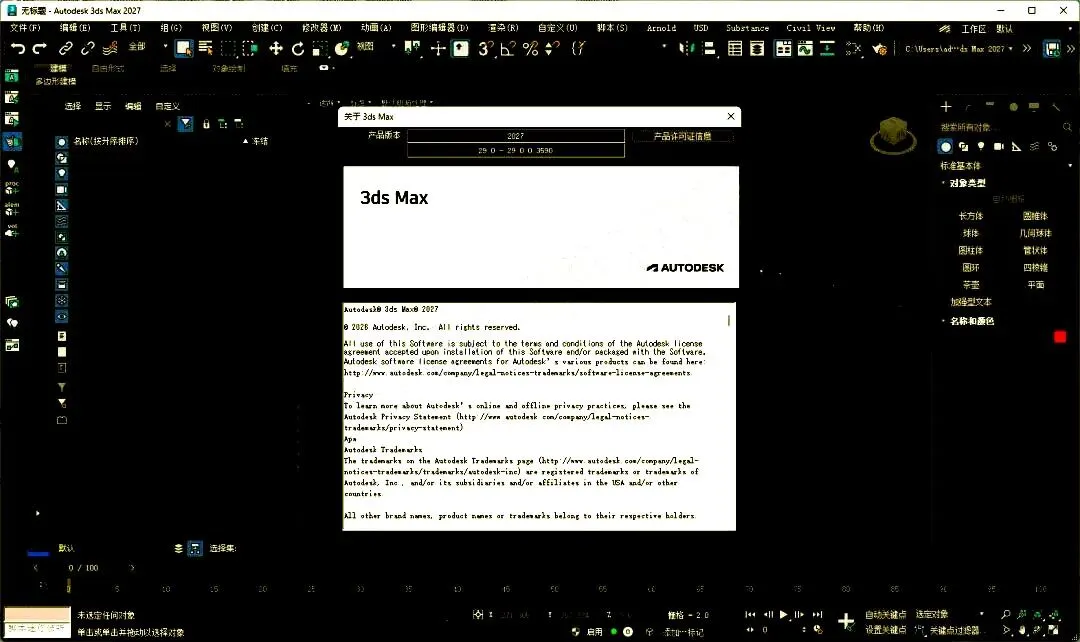This screenshot has width=1080, height=642.
Task: Switch to the 对象绘制 ribbon tab
Action: [229, 68]
